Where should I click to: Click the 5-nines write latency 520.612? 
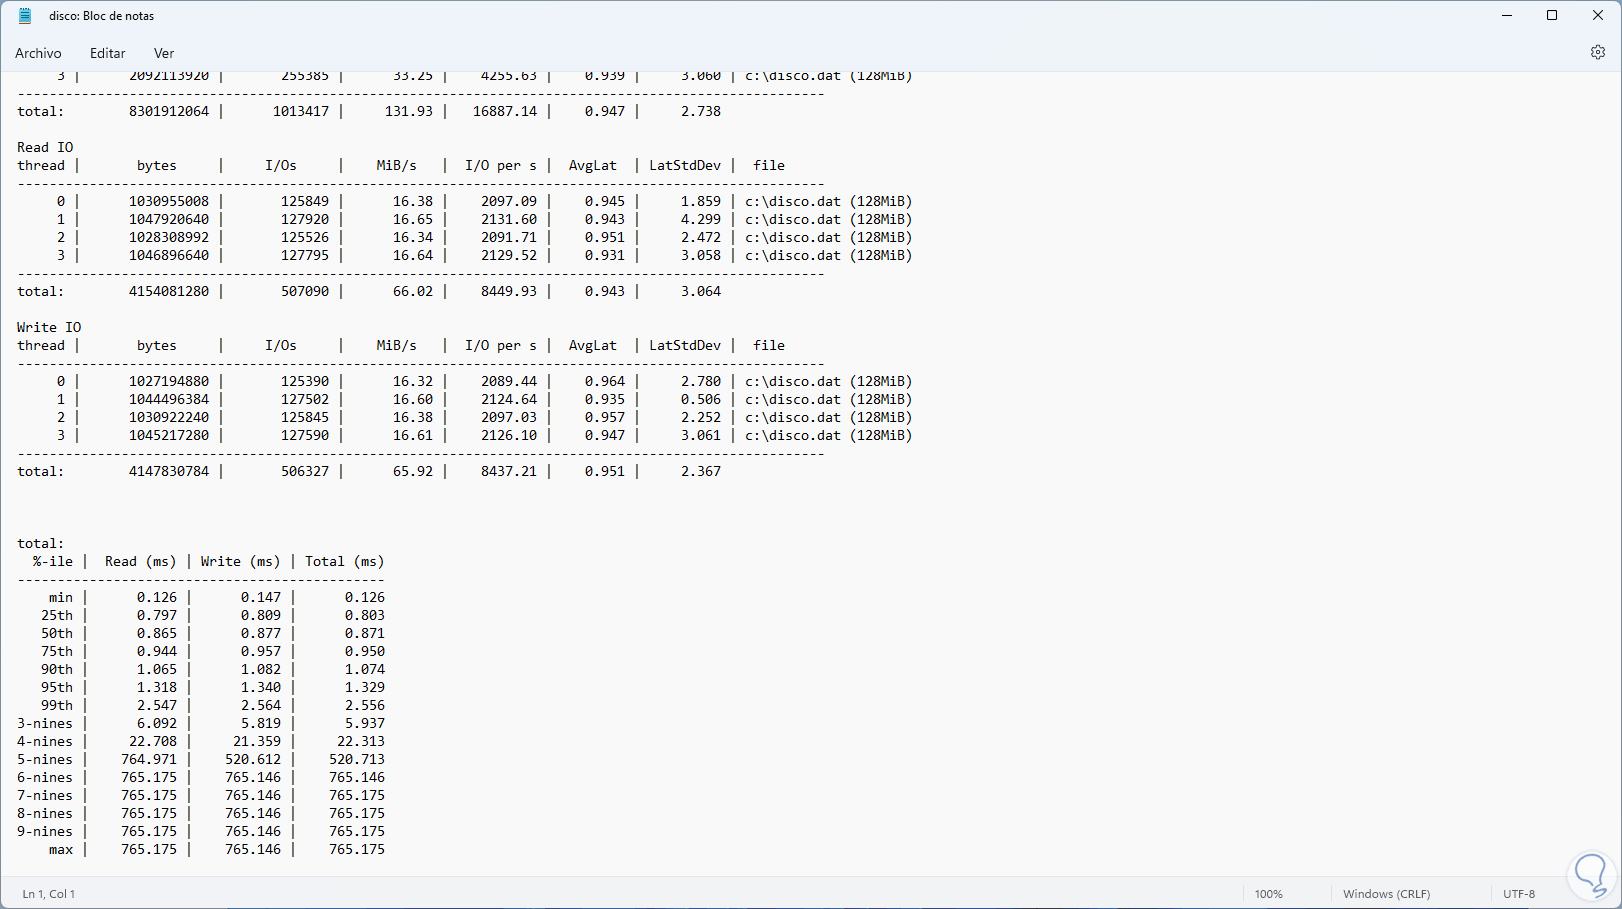point(253,759)
